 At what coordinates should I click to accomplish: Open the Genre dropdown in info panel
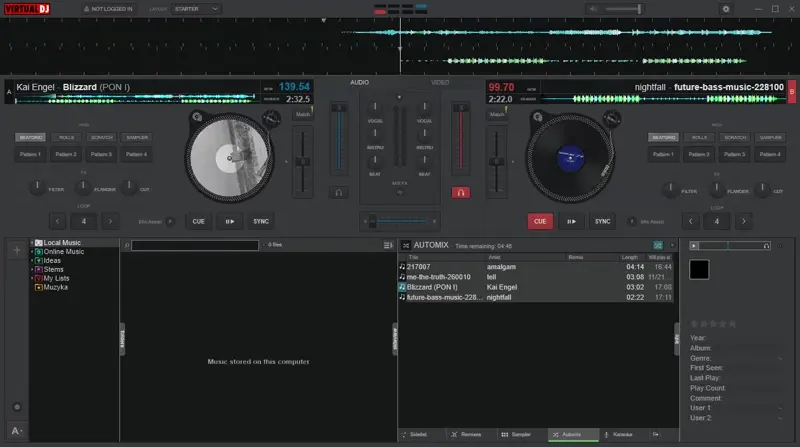[x=780, y=358]
